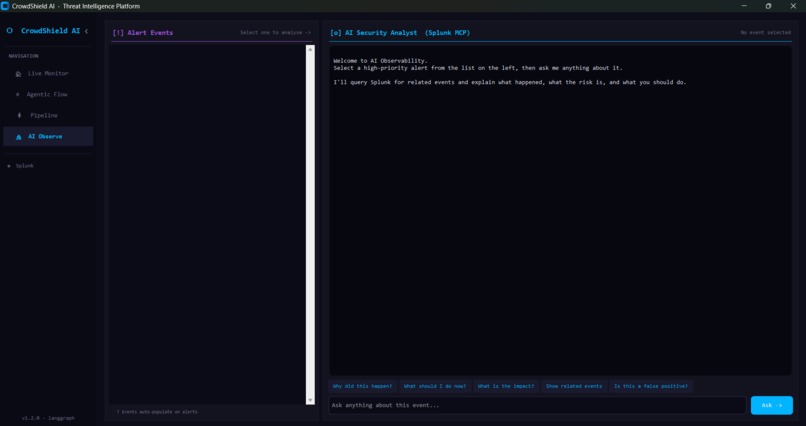This screenshot has width=806, height=426.
Task: Click the Alert Events panel heading
Action: click(142, 33)
